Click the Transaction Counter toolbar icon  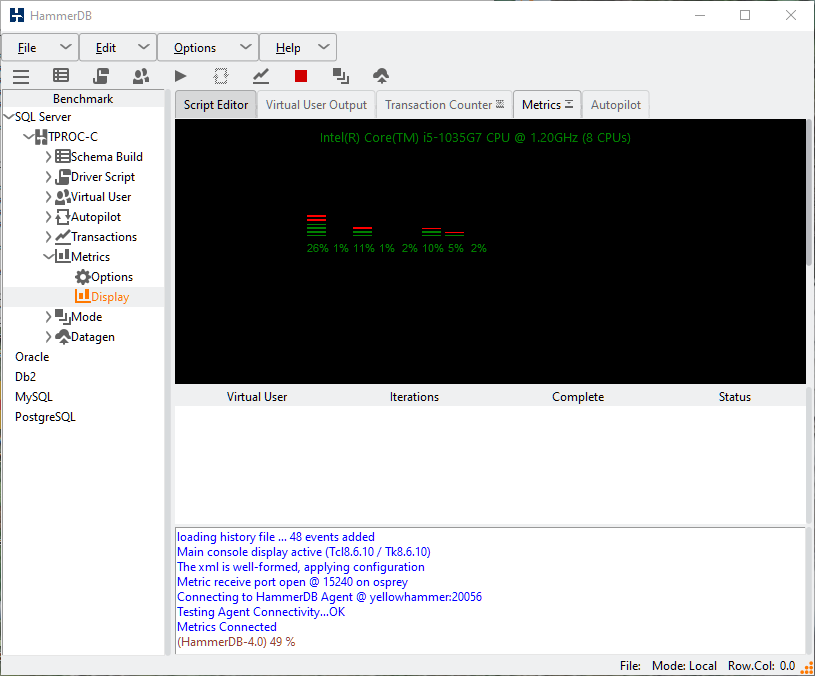[x=261, y=76]
